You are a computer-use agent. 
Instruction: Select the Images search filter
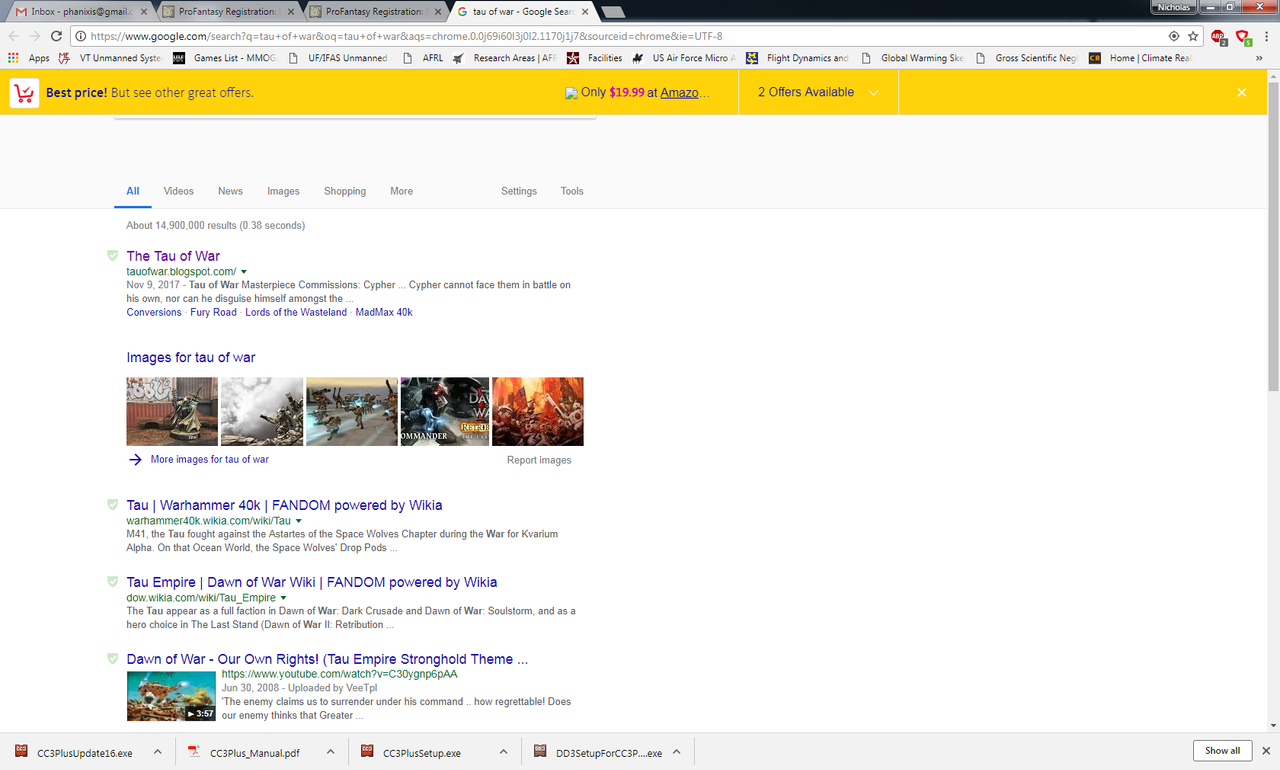[x=283, y=191]
